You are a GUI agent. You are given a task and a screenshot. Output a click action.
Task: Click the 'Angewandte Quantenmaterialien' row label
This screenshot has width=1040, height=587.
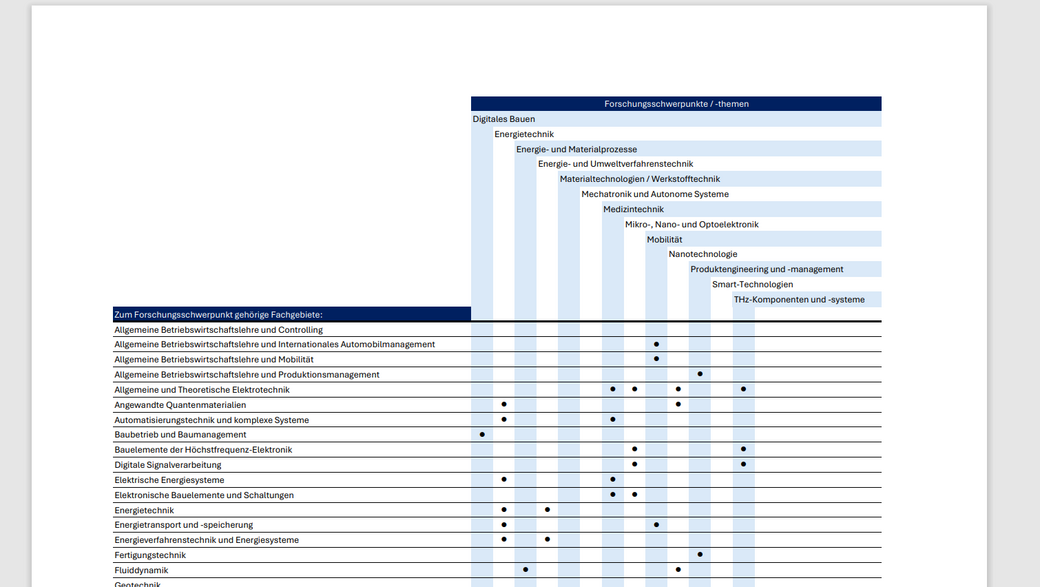pos(180,405)
